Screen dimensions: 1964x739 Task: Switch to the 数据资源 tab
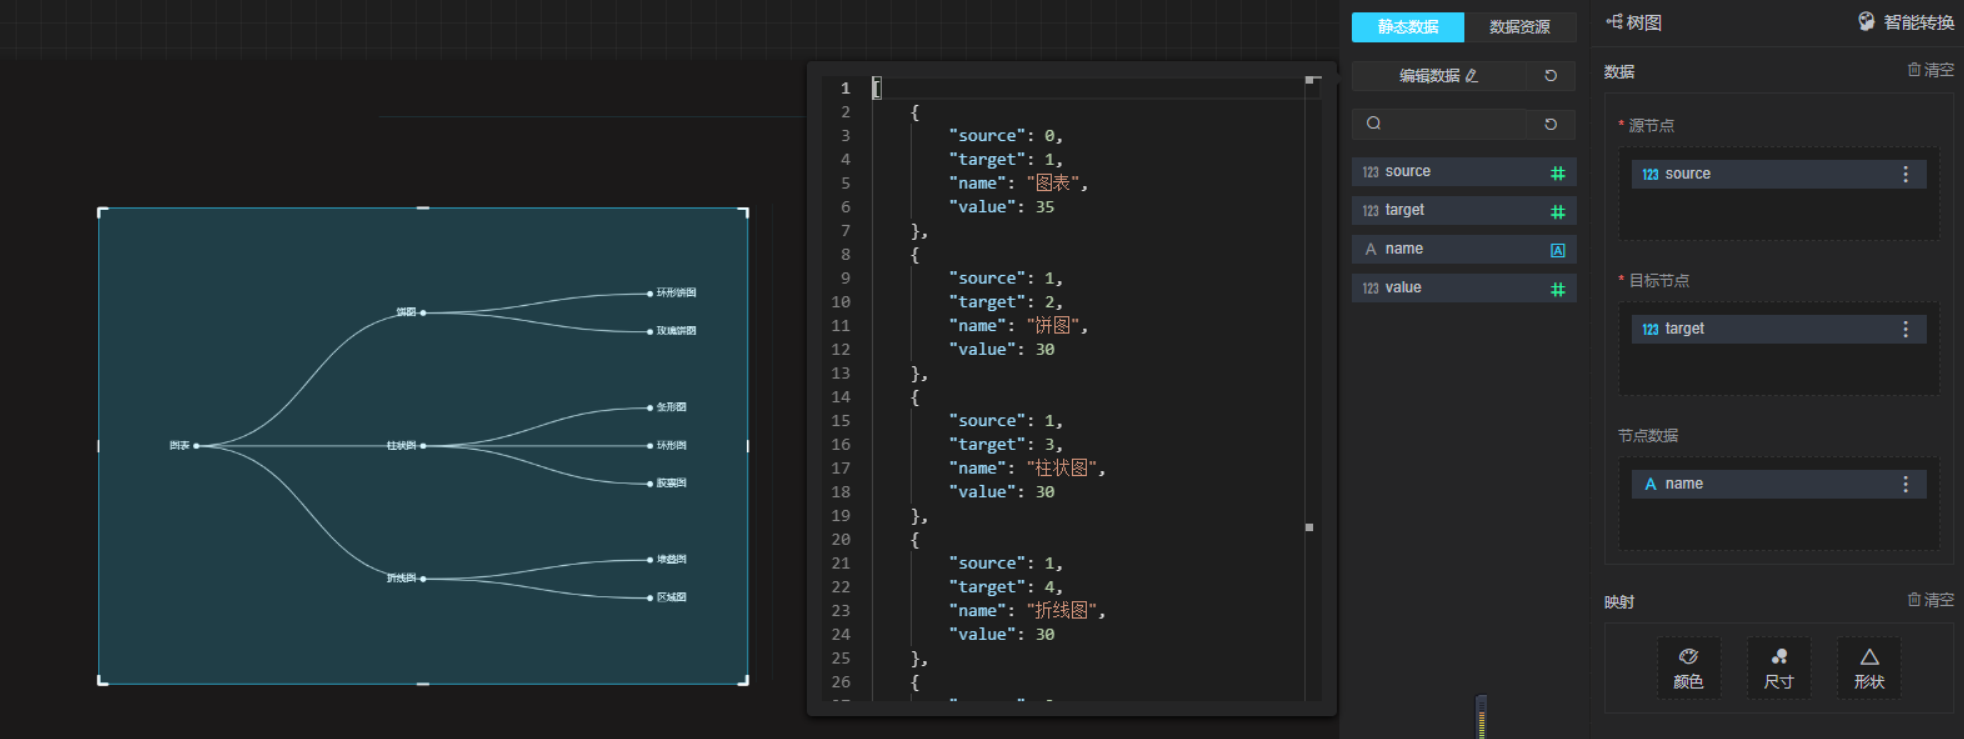click(x=1520, y=27)
